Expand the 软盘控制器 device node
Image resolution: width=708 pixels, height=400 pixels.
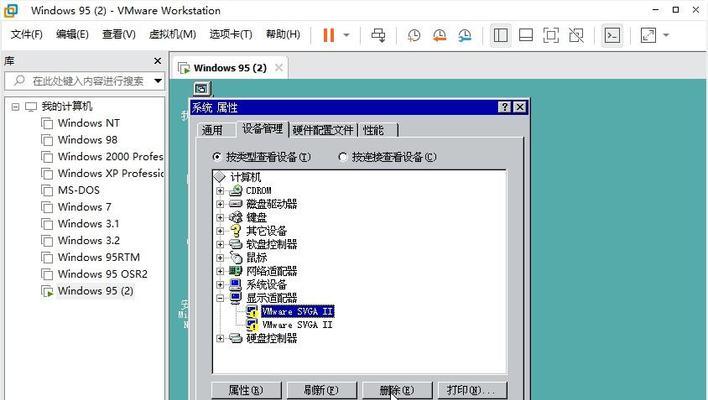pyautogui.click(x=220, y=244)
